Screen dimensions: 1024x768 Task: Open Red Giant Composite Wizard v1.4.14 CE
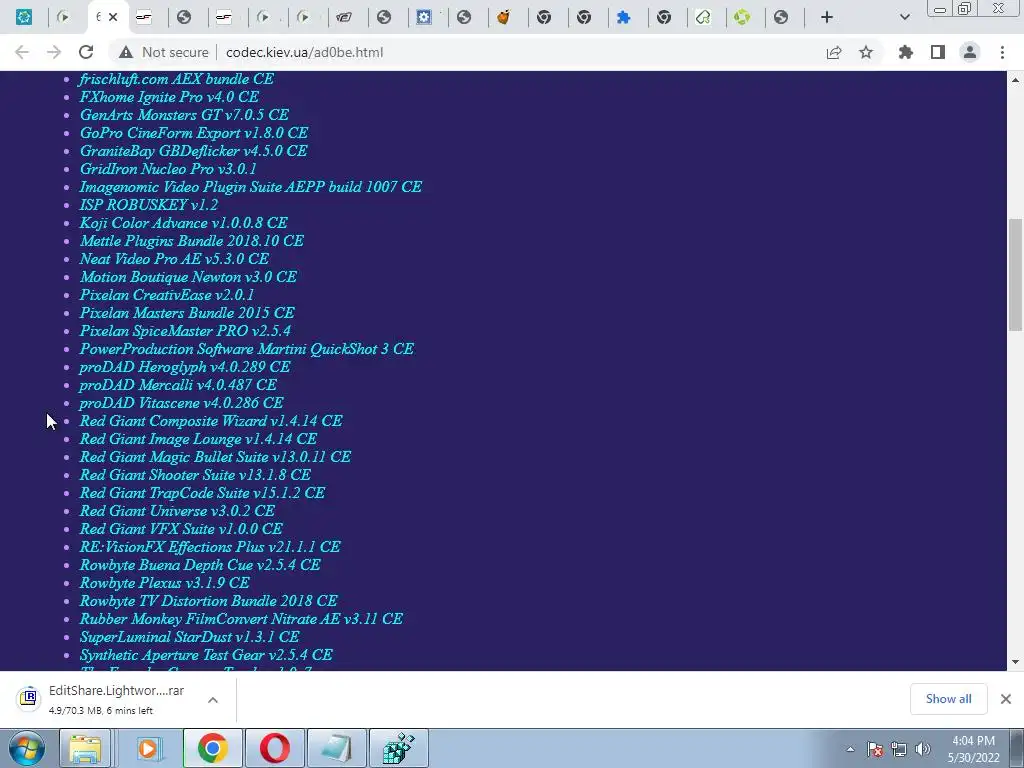coord(211,421)
